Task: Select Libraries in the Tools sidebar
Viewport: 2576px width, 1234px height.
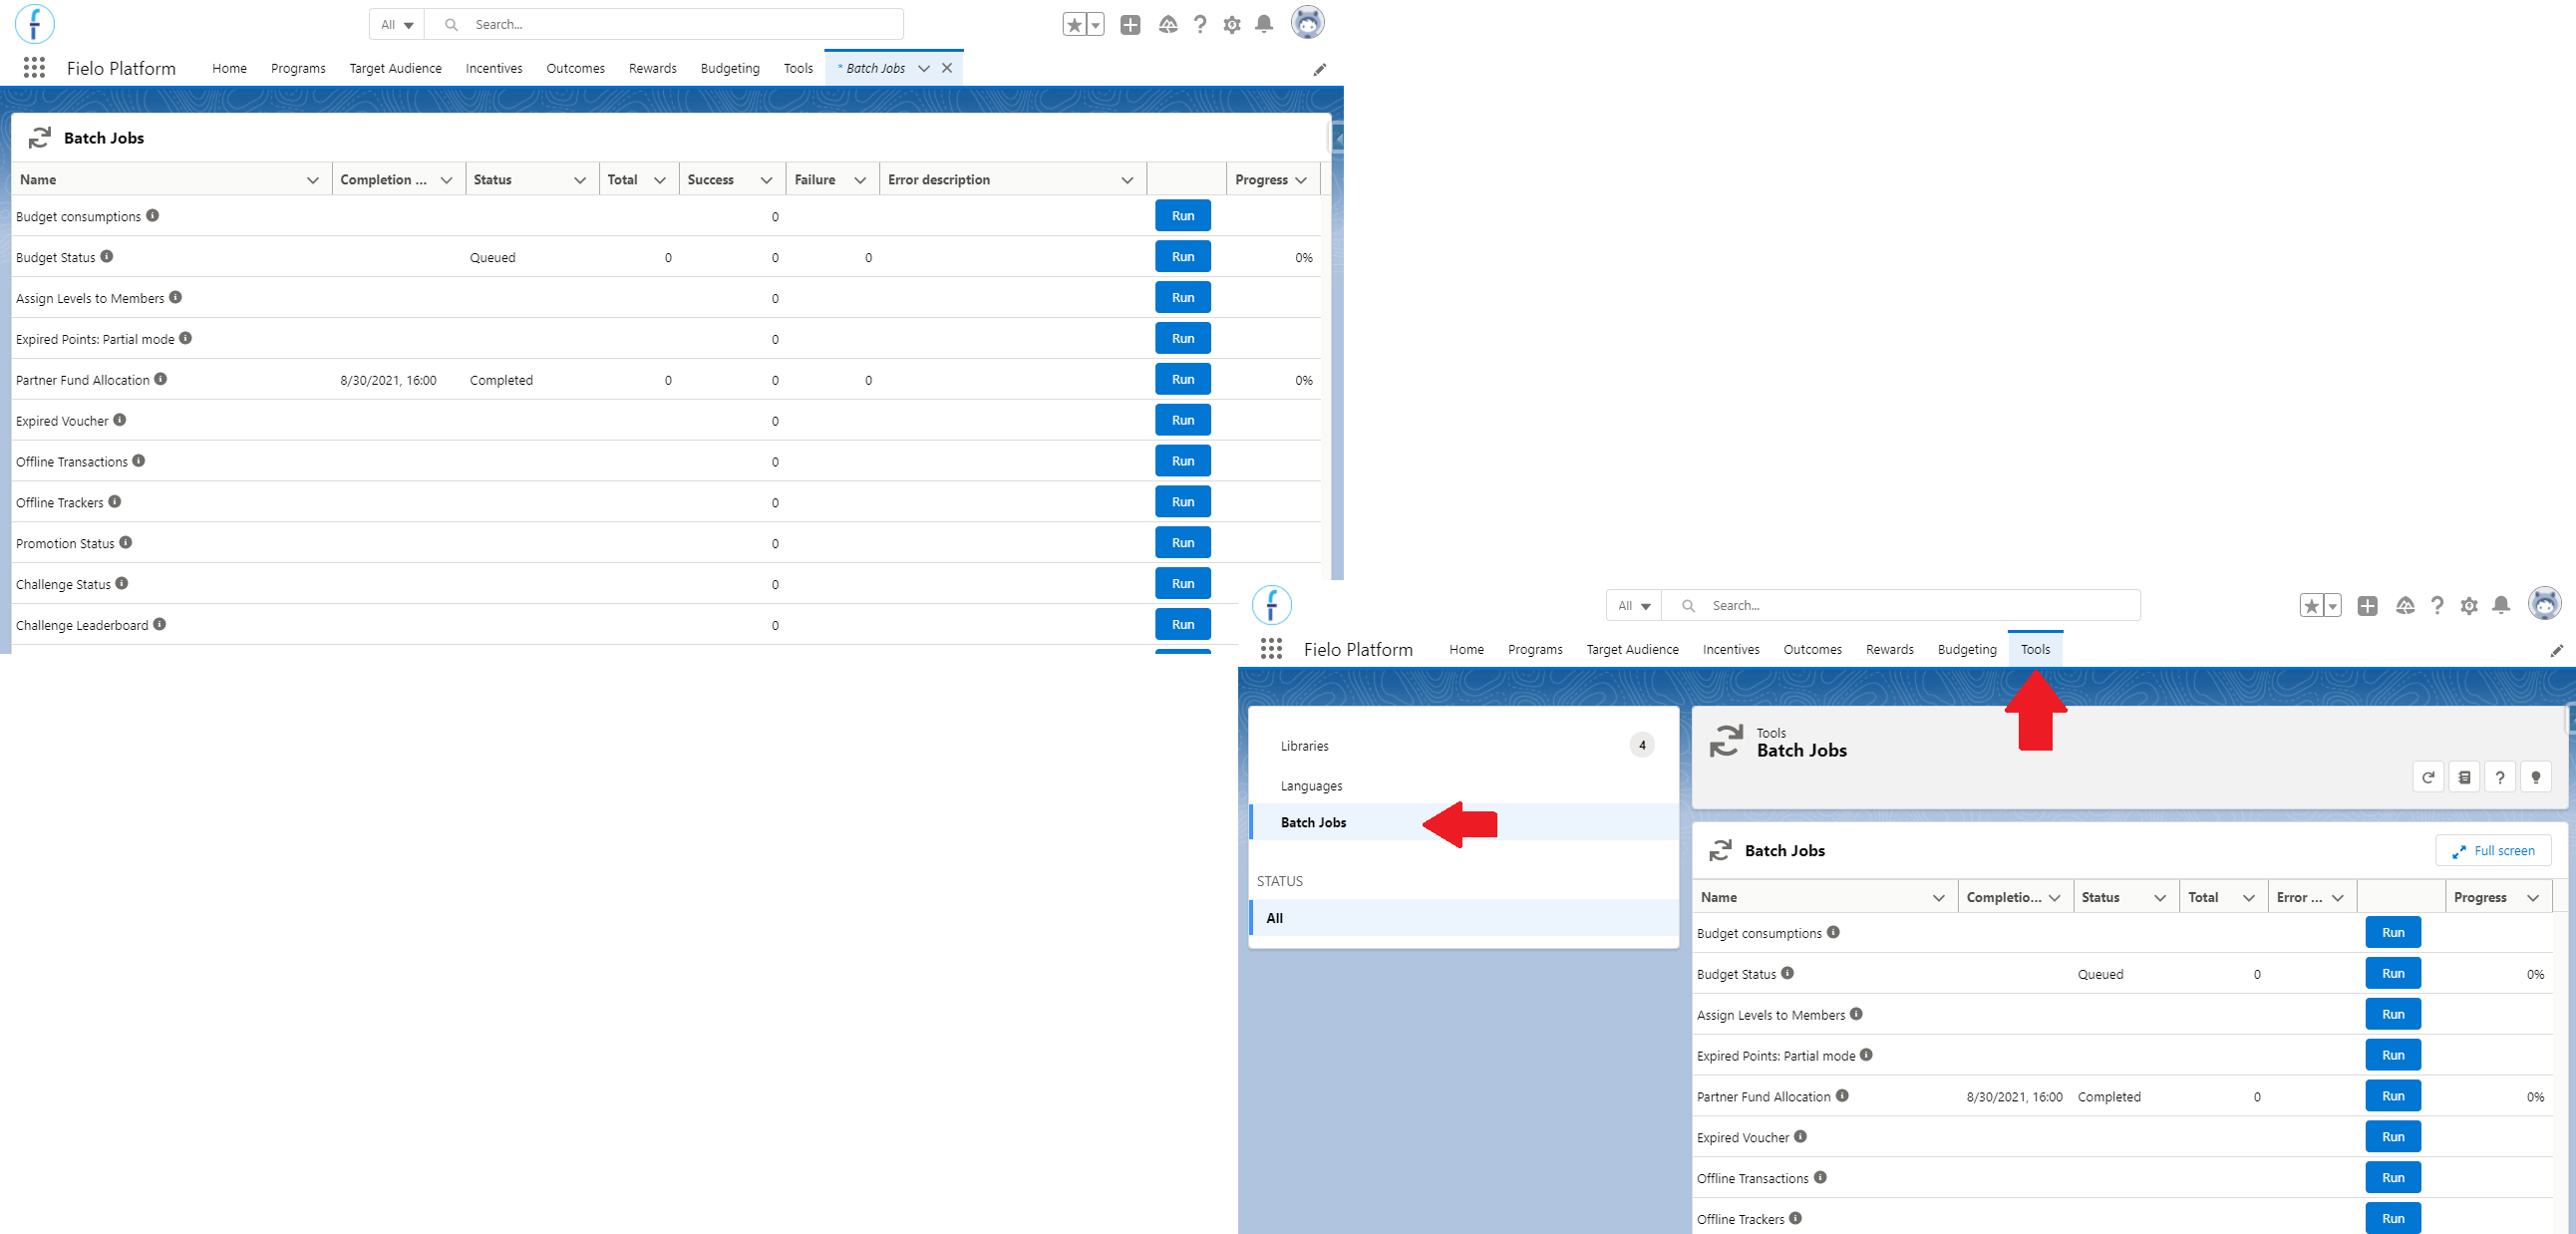Action: 1464,746
